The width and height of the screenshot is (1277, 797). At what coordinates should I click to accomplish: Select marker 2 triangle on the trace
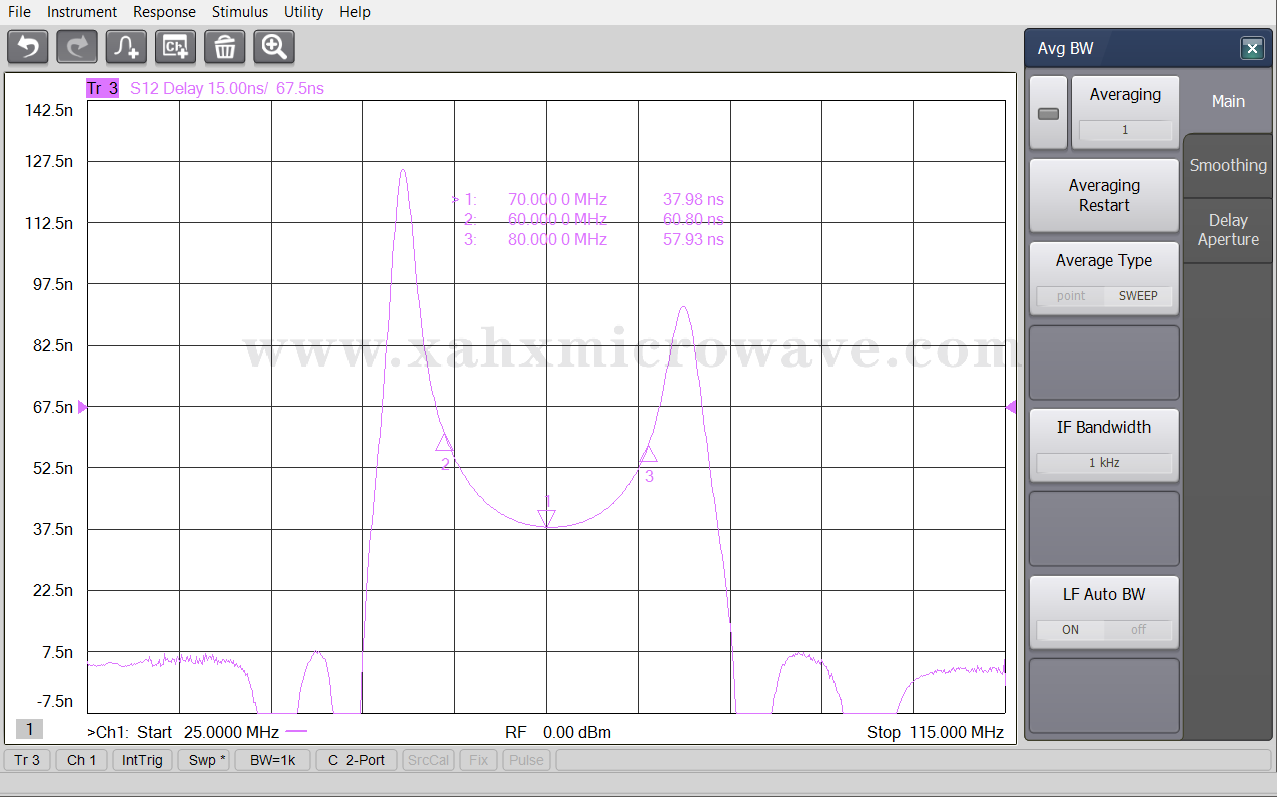444,443
